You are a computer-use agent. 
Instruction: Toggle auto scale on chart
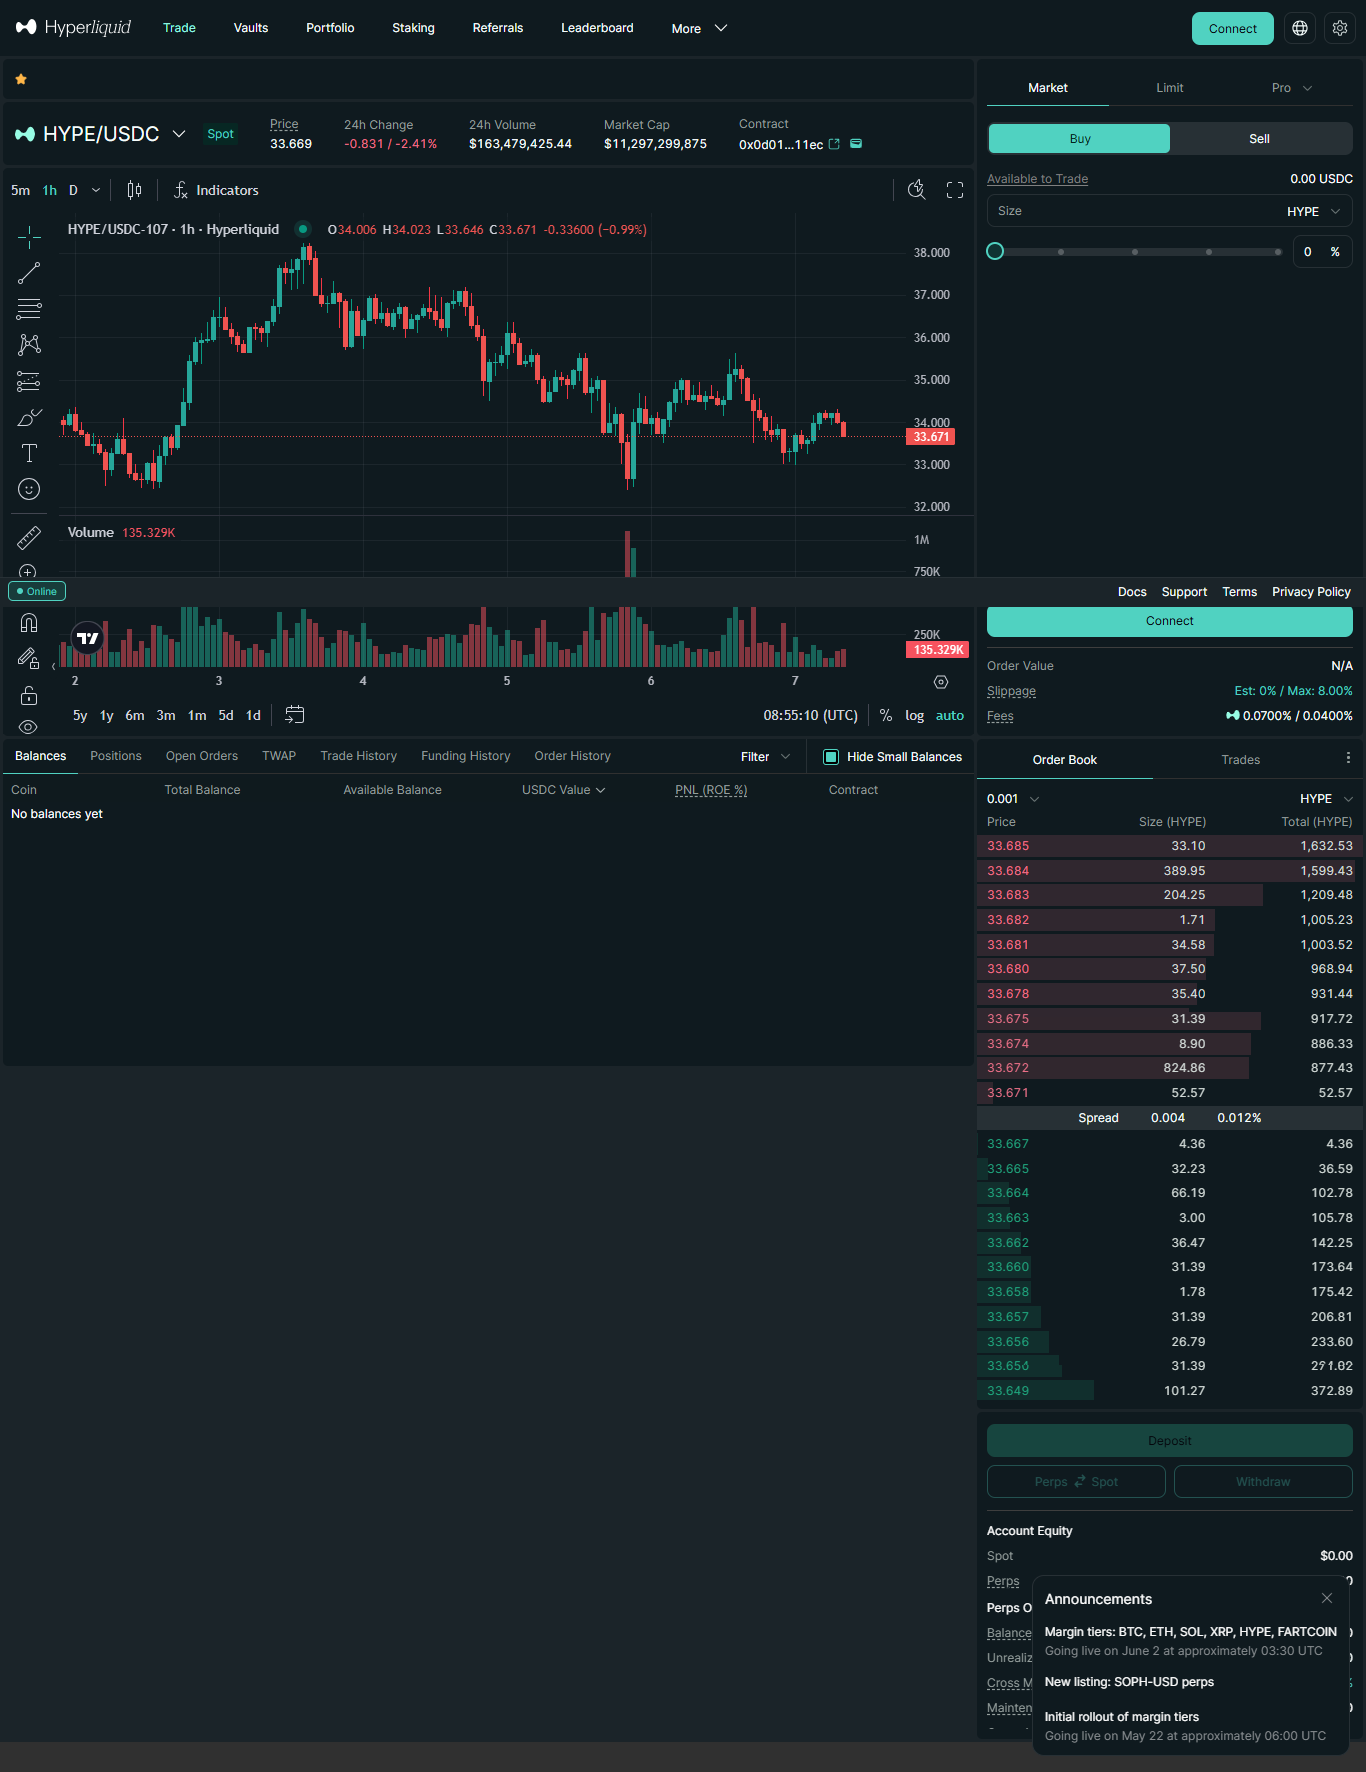point(950,715)
